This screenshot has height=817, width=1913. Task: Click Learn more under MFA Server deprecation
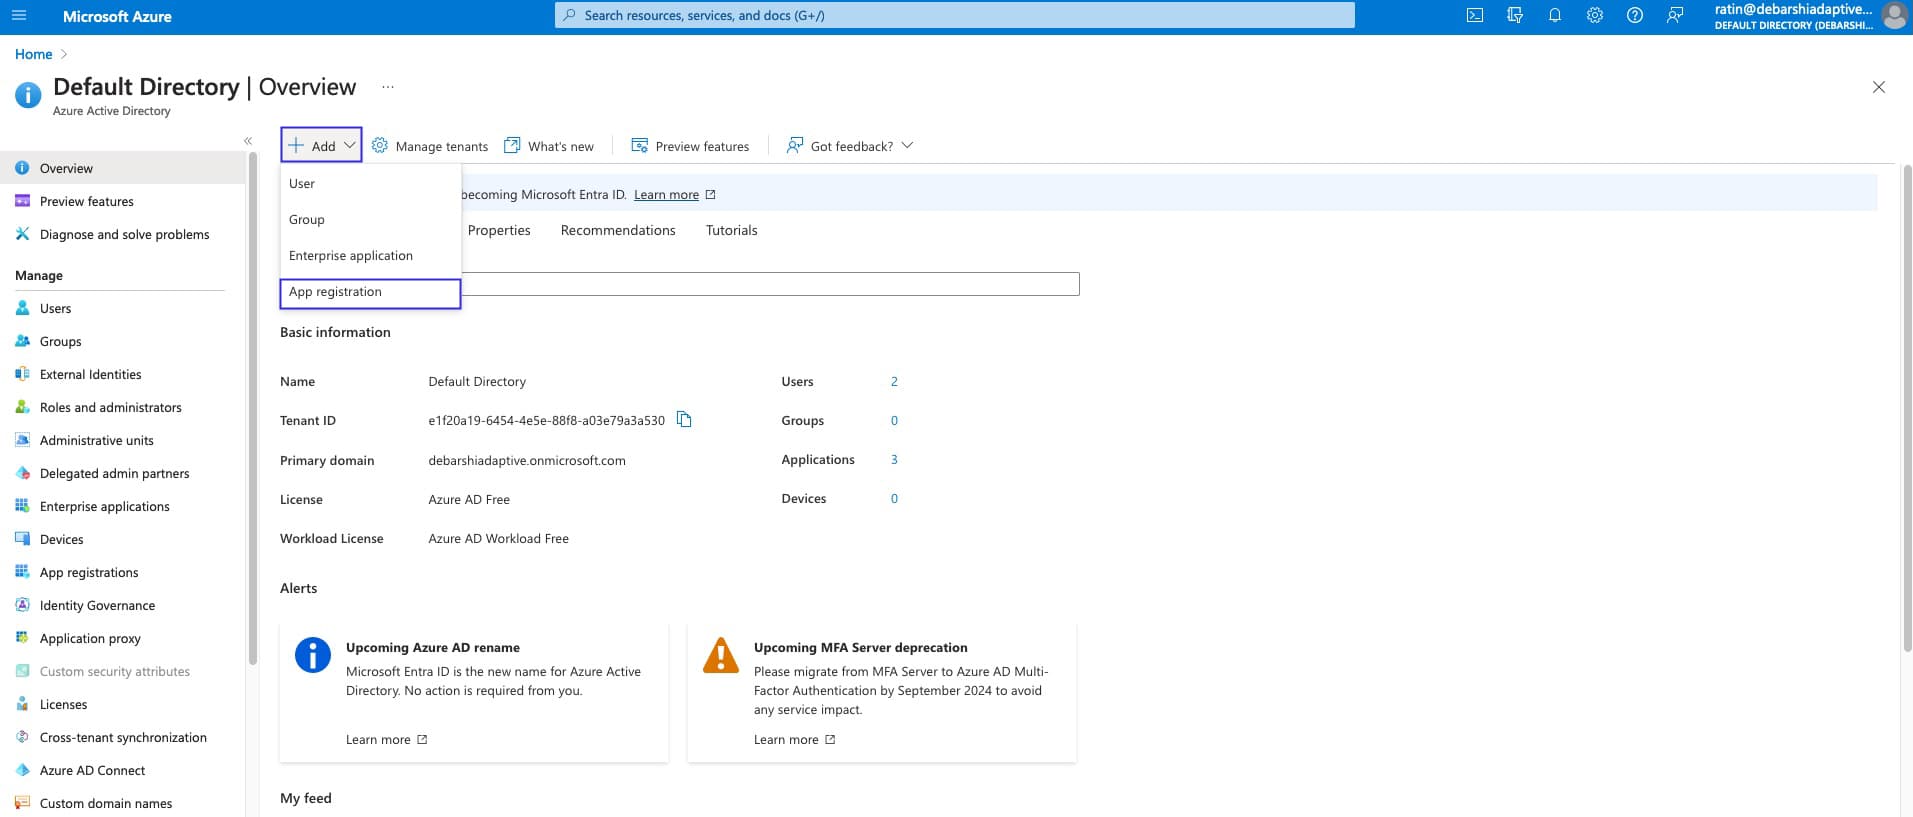point(795,740)
